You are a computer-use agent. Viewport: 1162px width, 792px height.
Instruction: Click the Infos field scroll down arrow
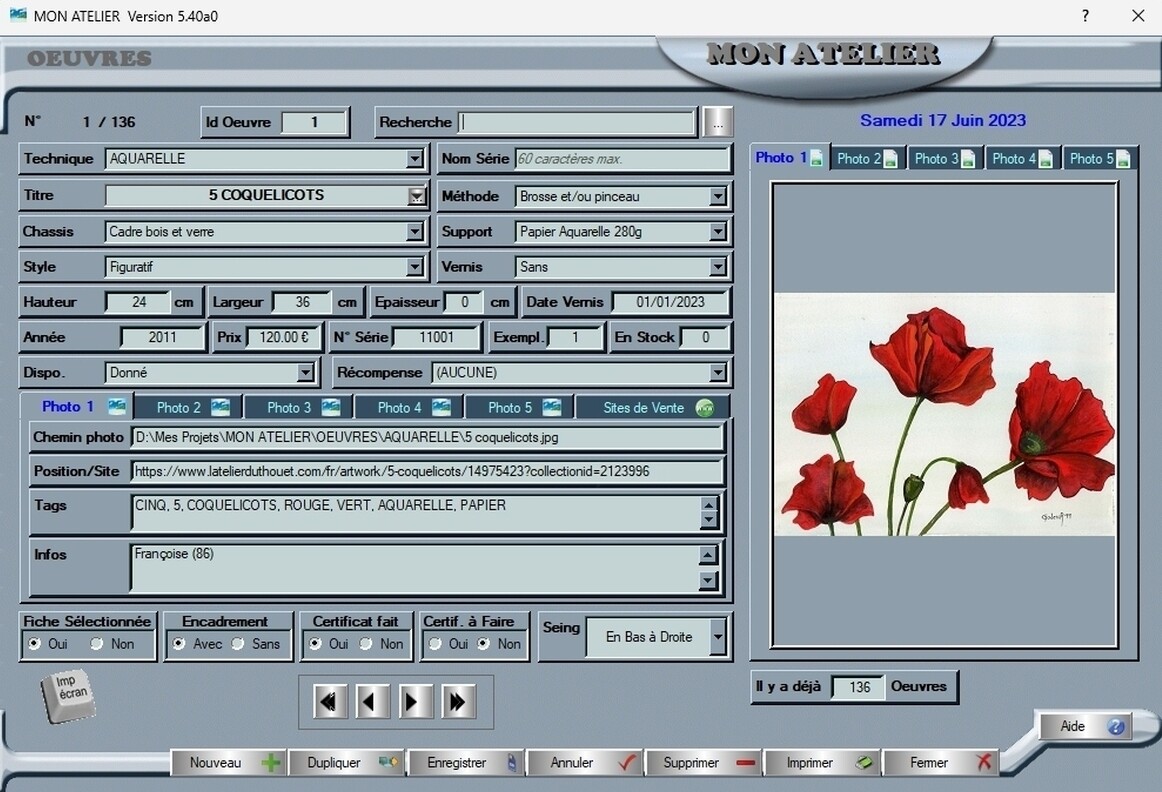(x=708, y=580)
